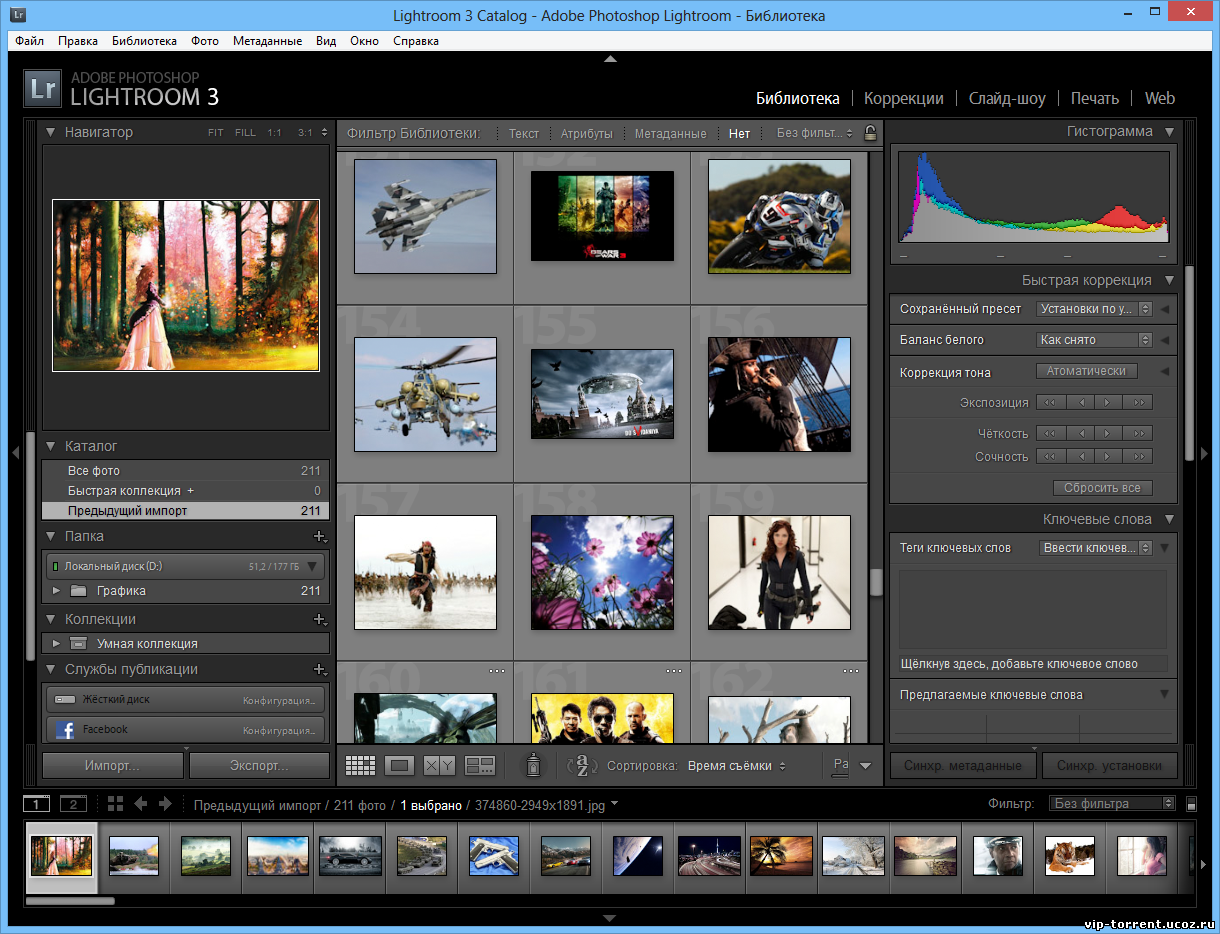
Task: Hide filmstrip with bottom center arrow
Action: click(x=610, y=918)
